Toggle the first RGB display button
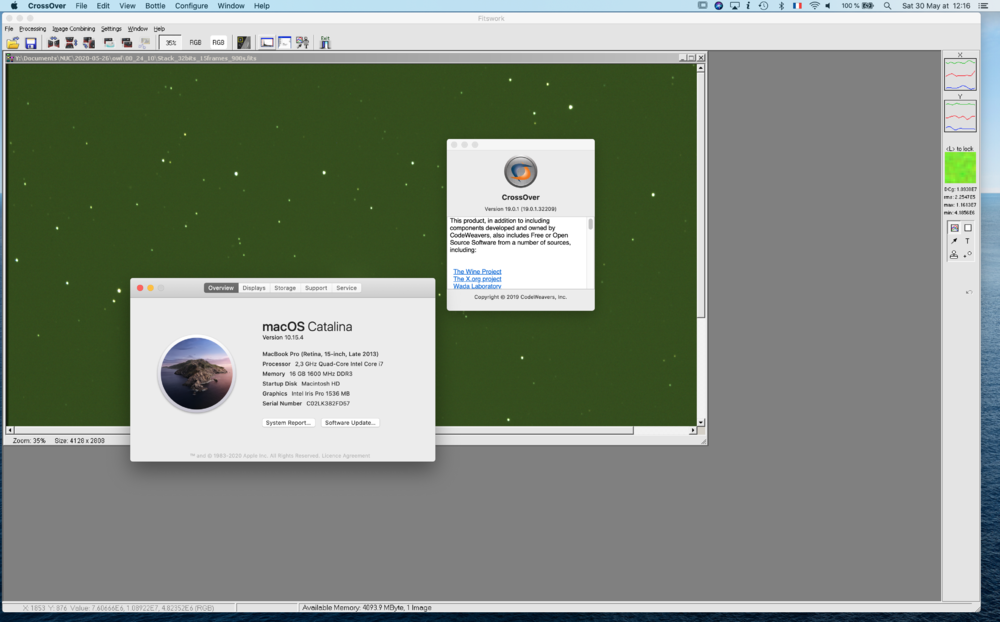The height and width of the screenshot is (622, 1000). (195, 43)
